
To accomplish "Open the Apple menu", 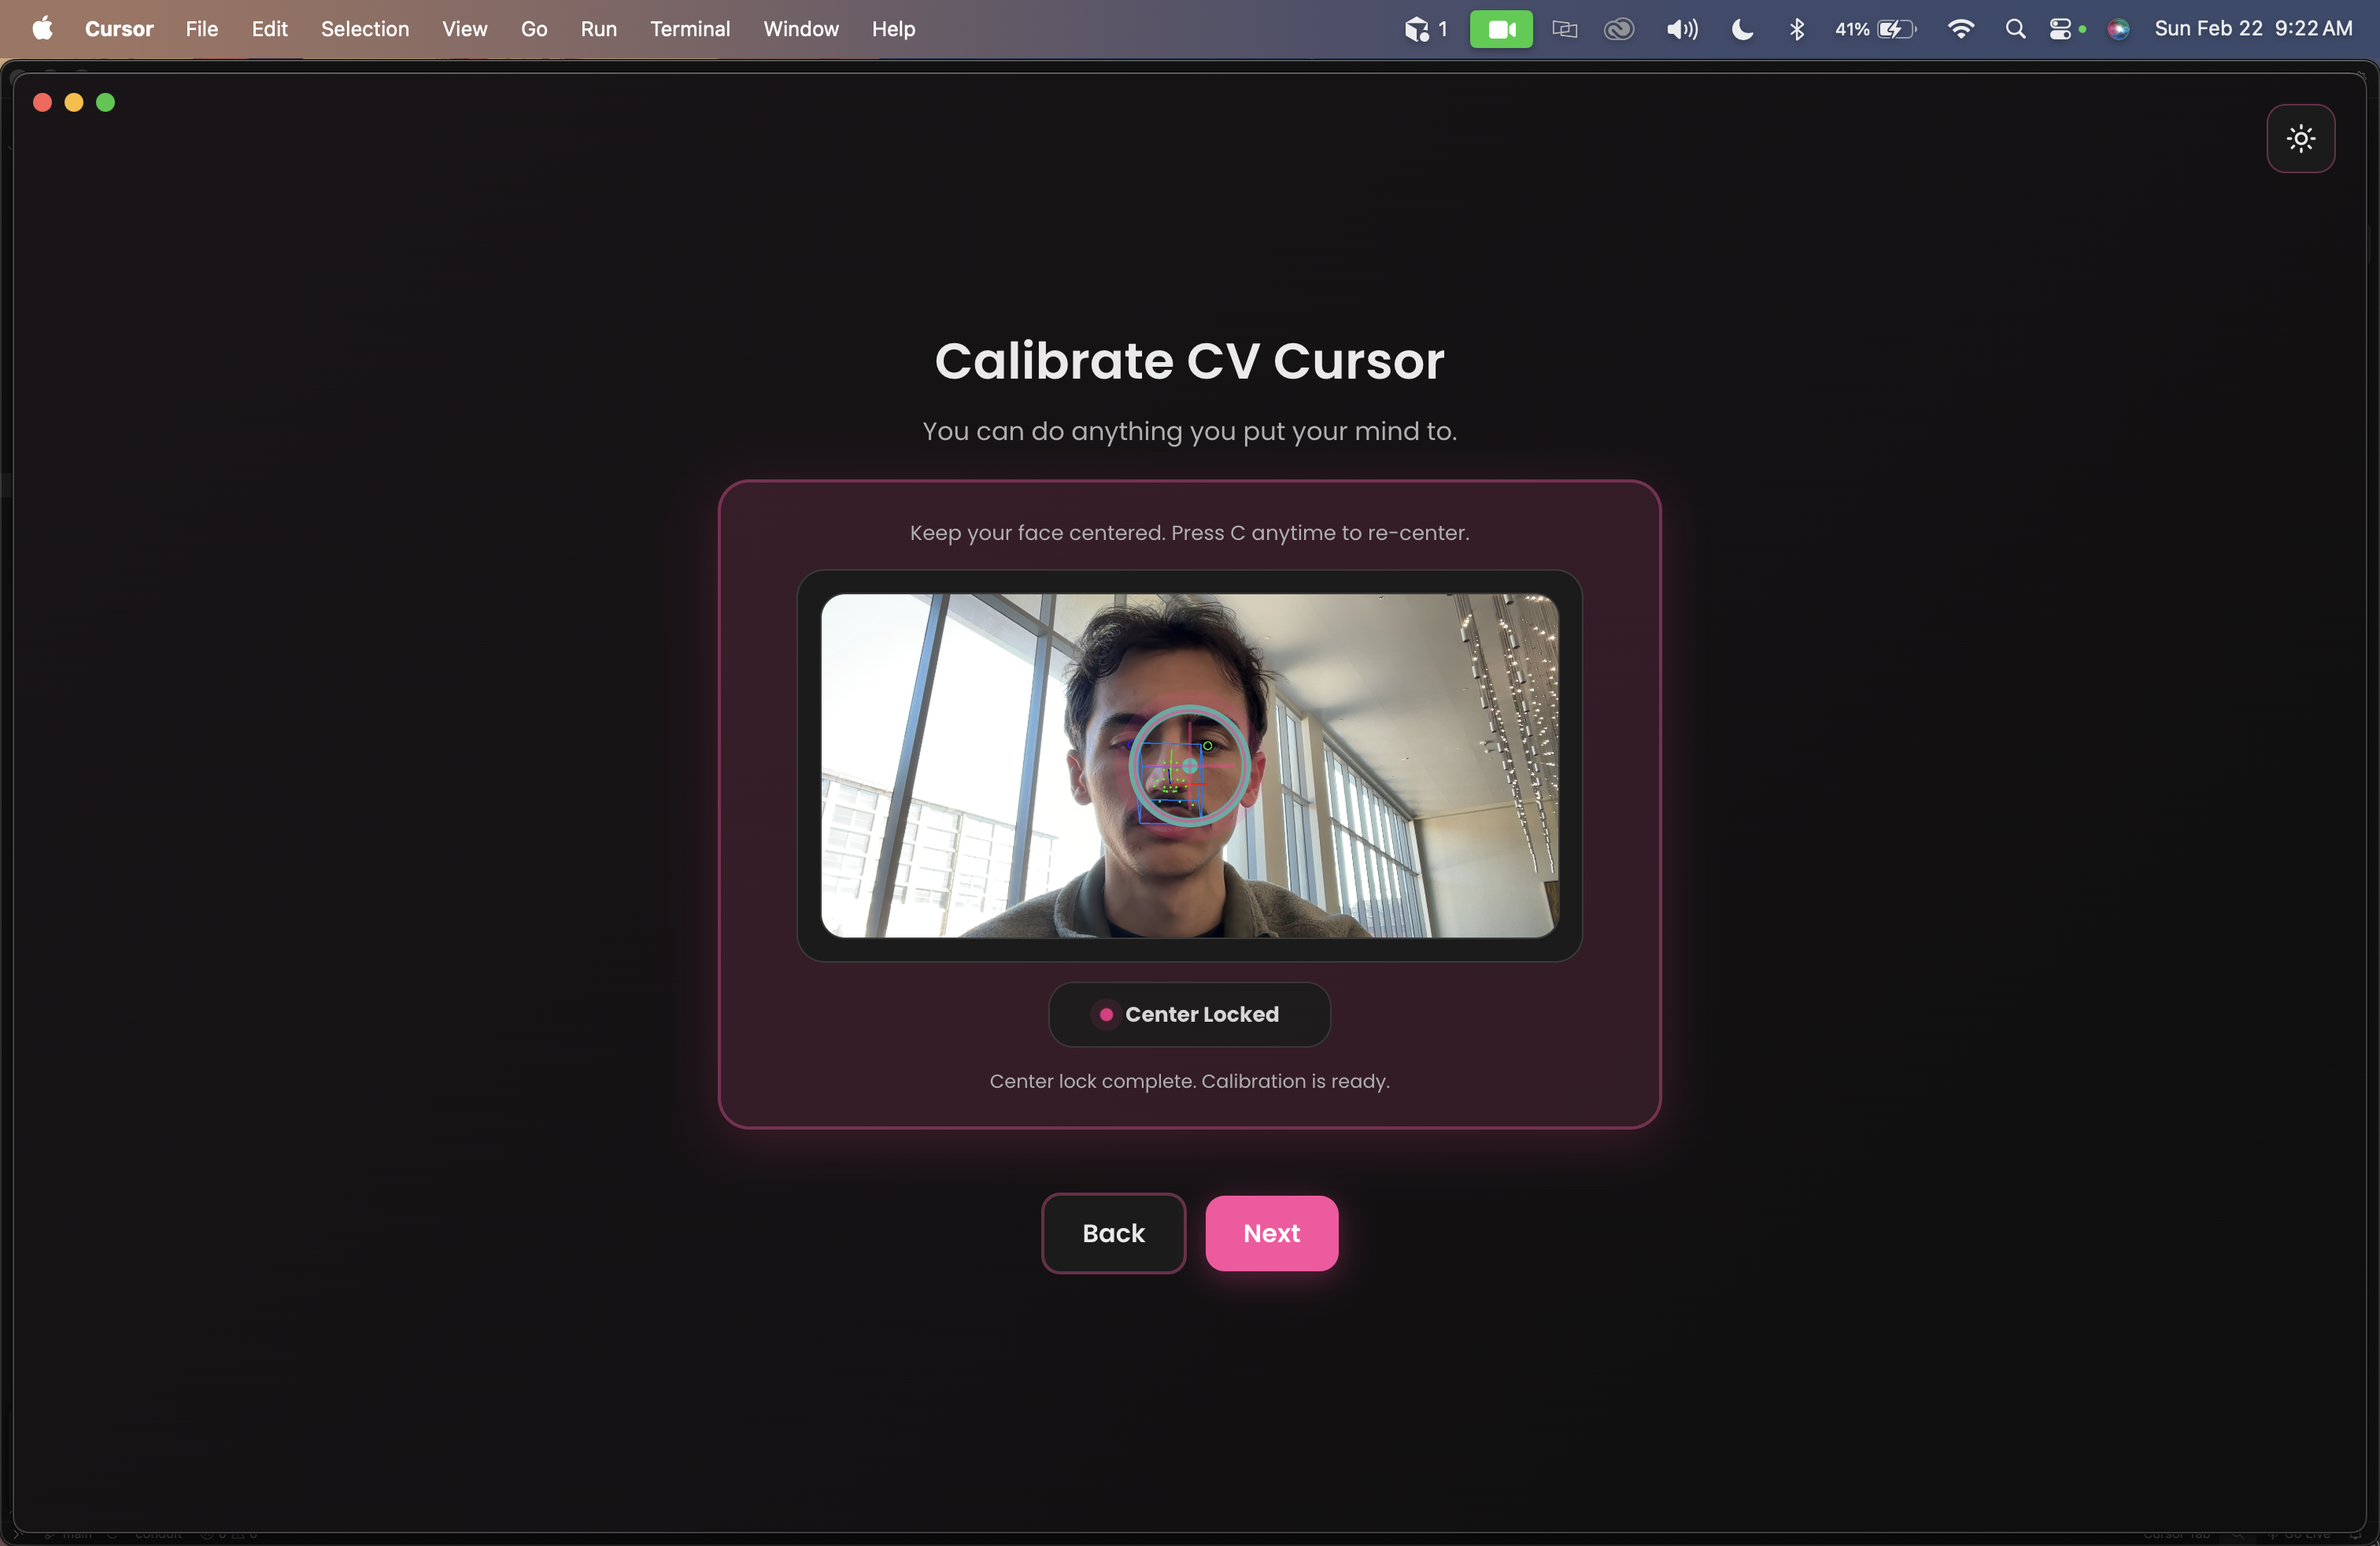I will (42, 29).
